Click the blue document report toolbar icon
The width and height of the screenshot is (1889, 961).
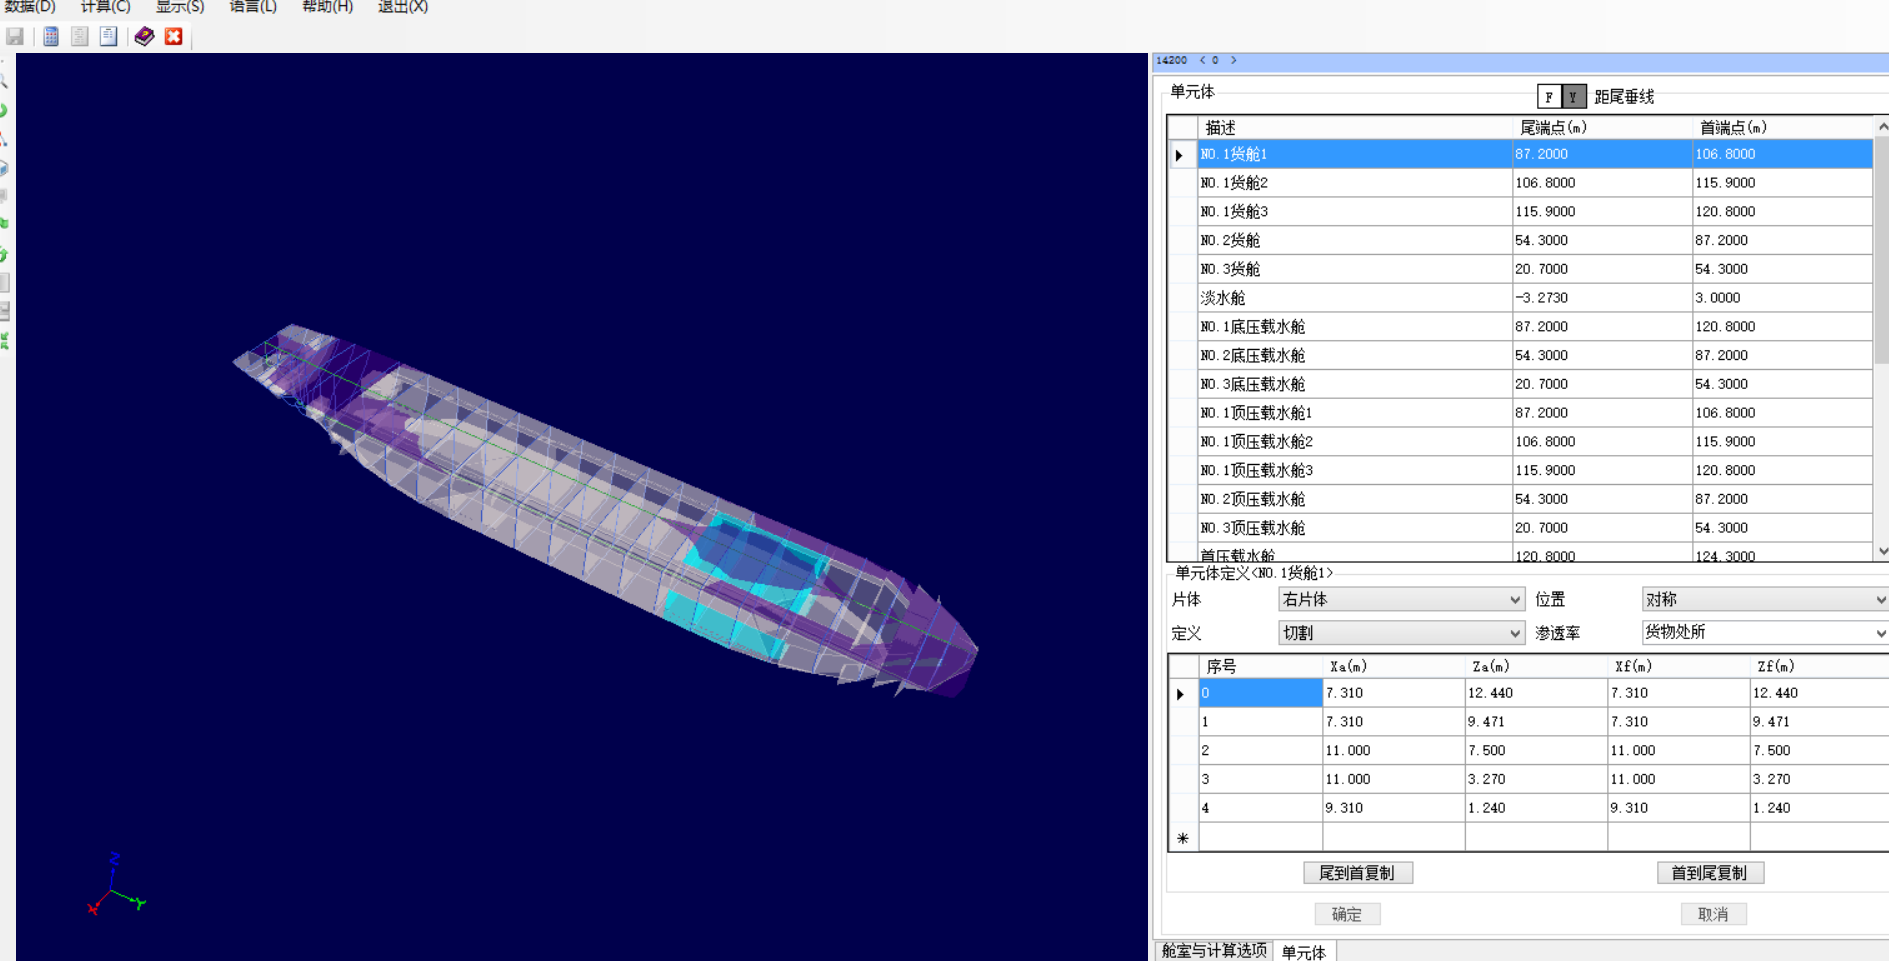tap(108, 37)
